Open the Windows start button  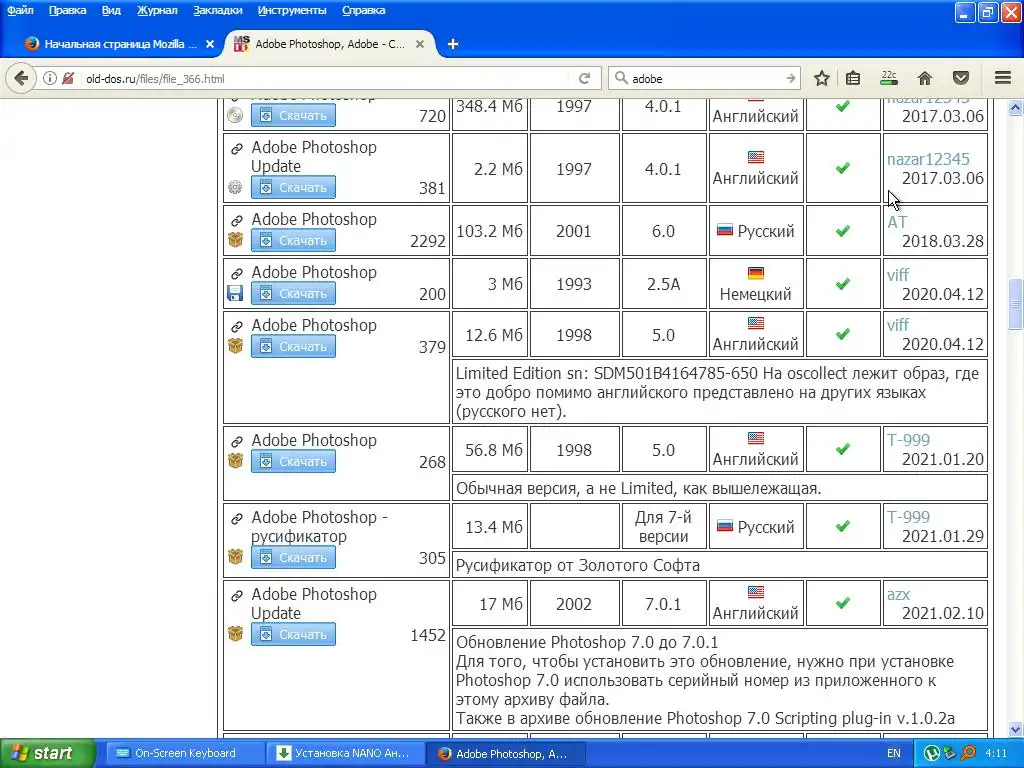coord(48,753)
